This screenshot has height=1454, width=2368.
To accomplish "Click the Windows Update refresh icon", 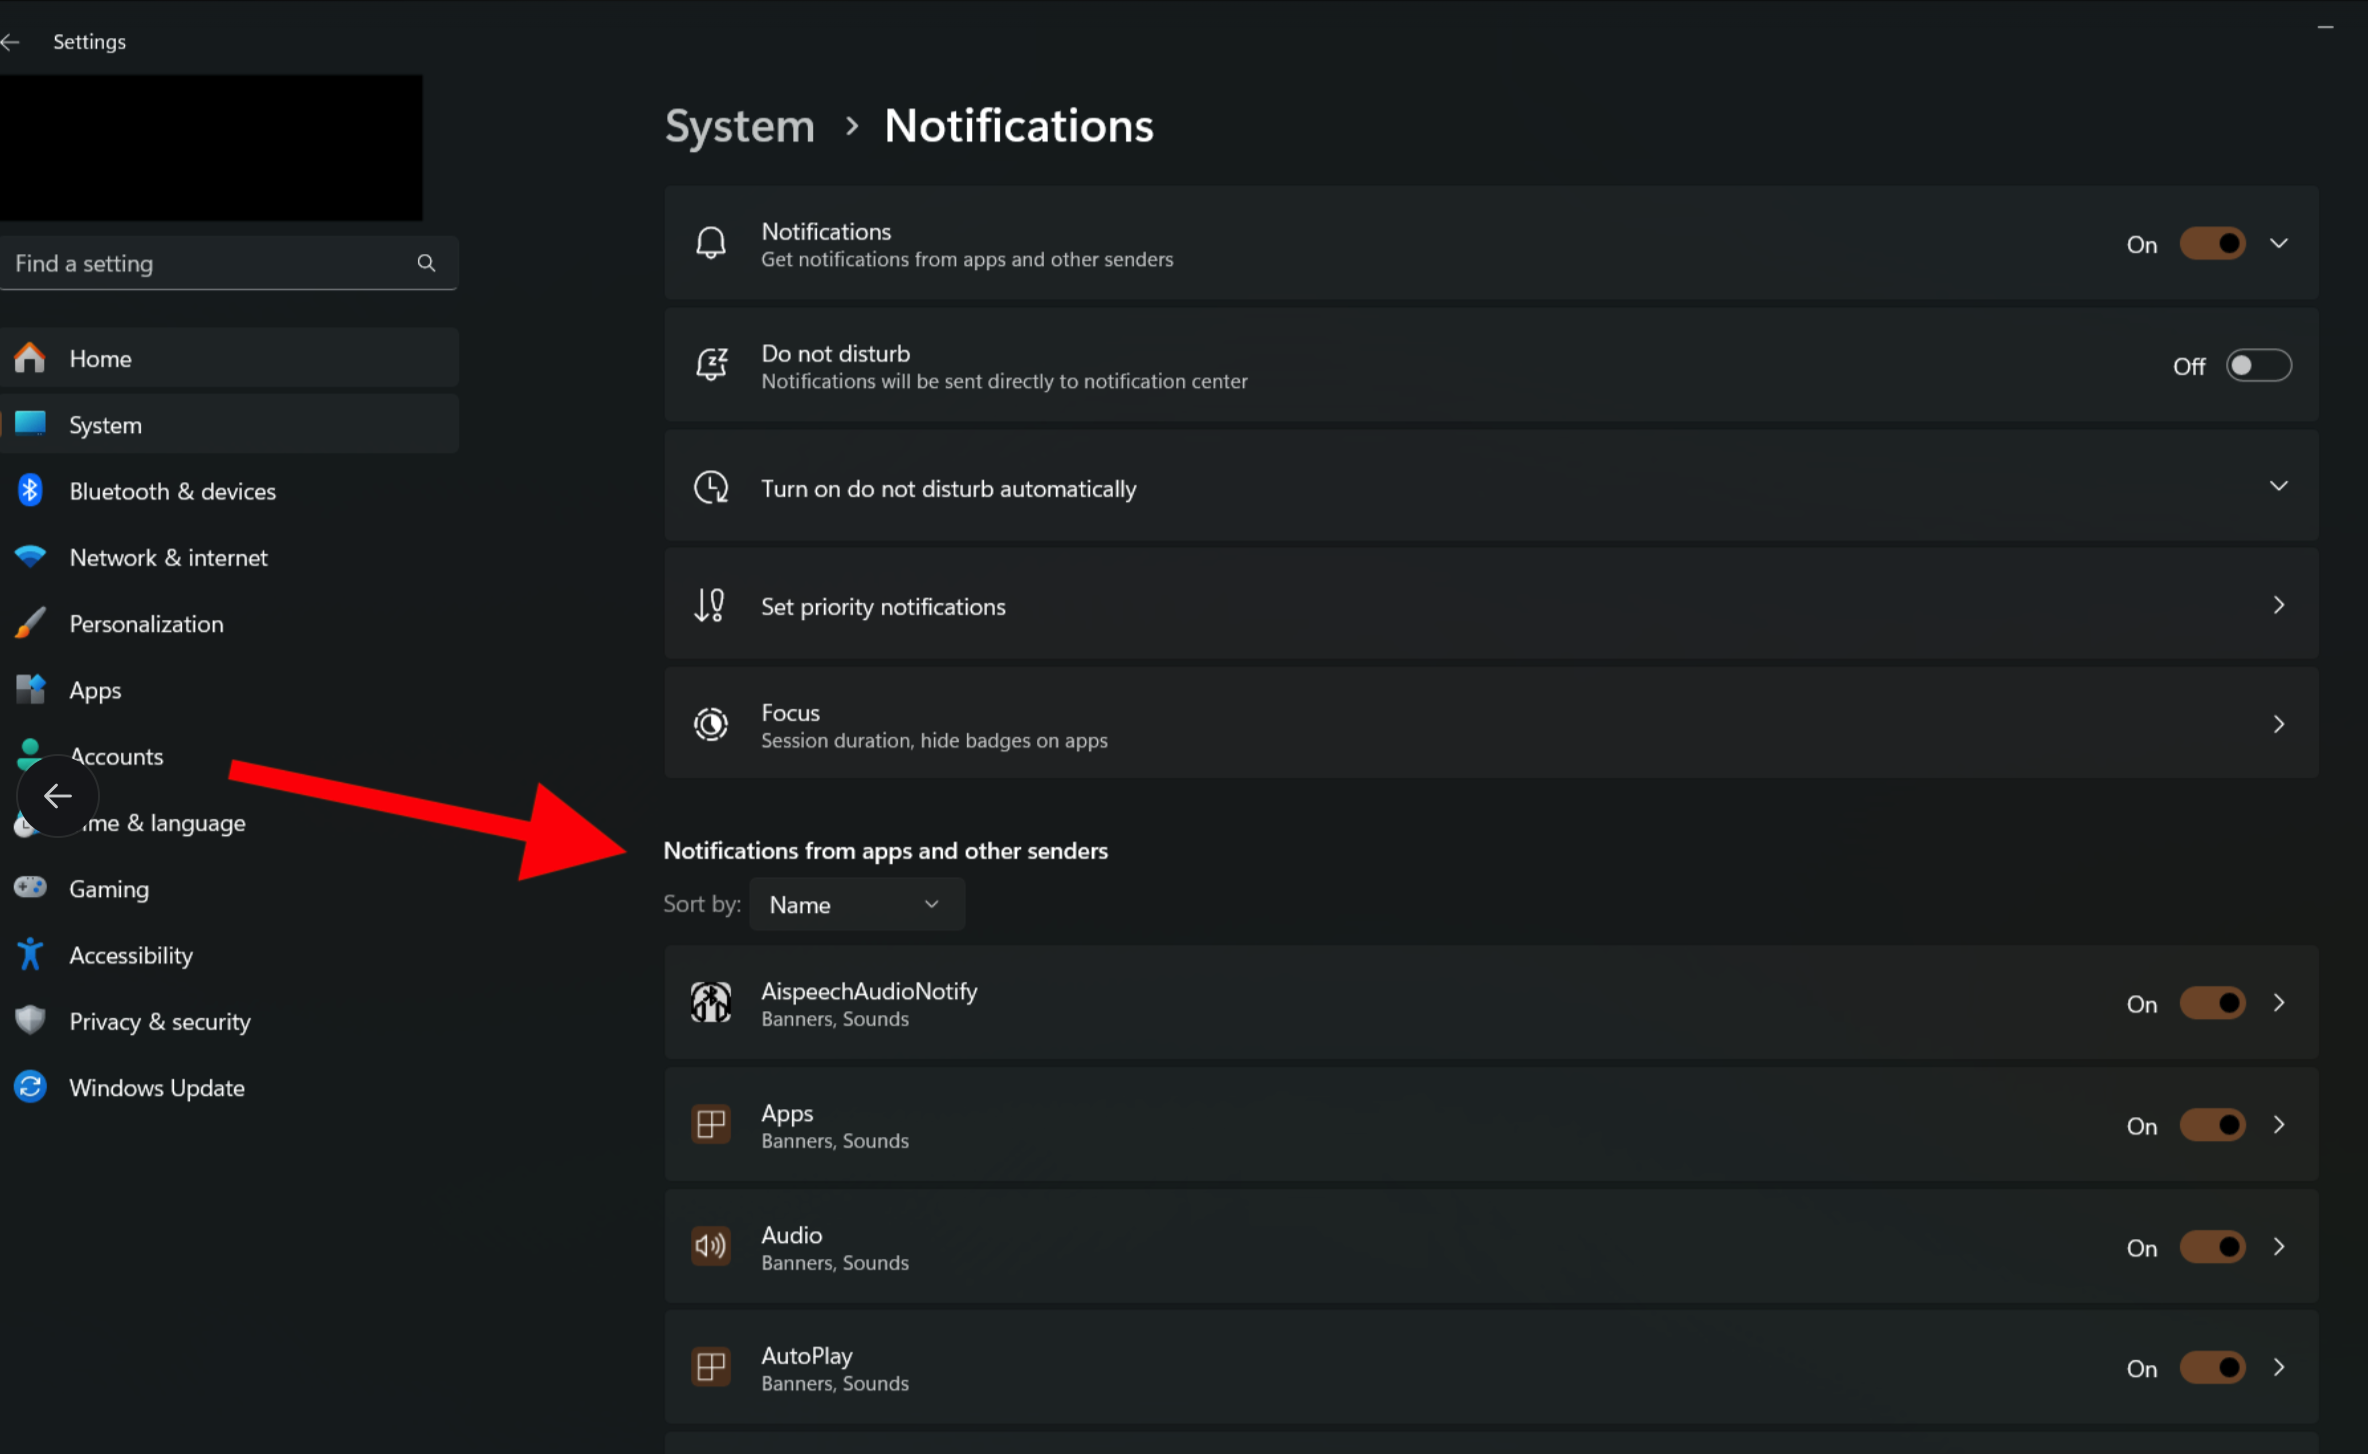I will (x=30, y=1086).
